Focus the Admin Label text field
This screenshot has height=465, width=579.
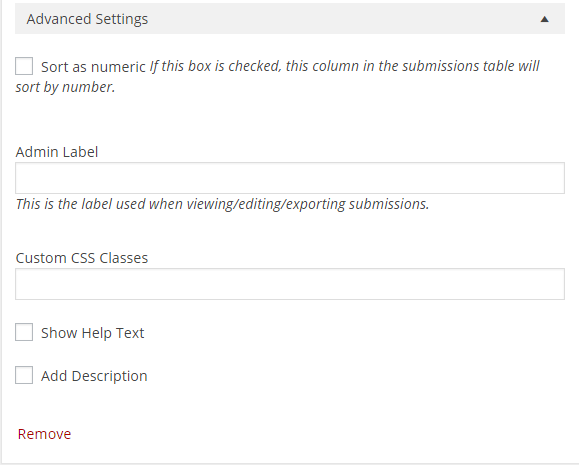coord(290,178)
